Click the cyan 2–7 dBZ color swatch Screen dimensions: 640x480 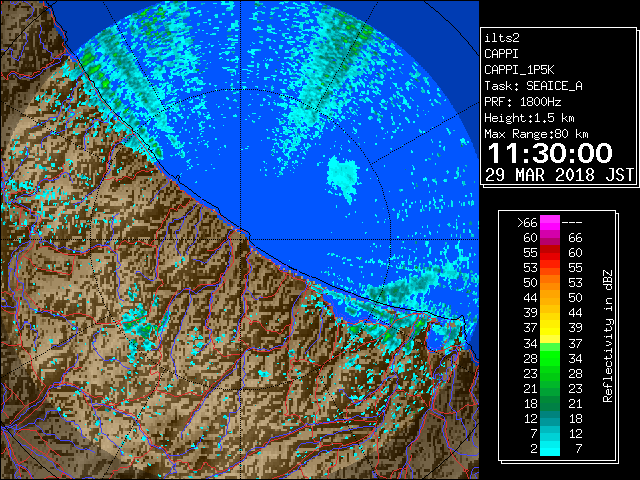[x=550, y=448]
